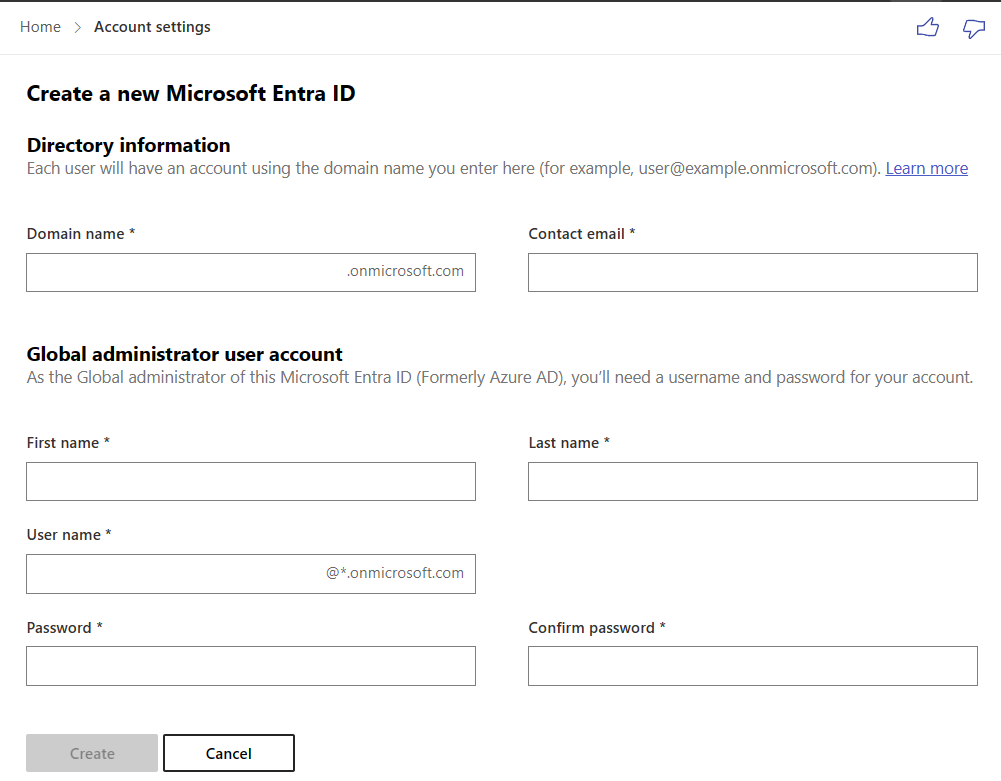Click inside the Contact email field
Image resolution: width=1001 pixels, height=781 pixels.
(x=752, y=272)
